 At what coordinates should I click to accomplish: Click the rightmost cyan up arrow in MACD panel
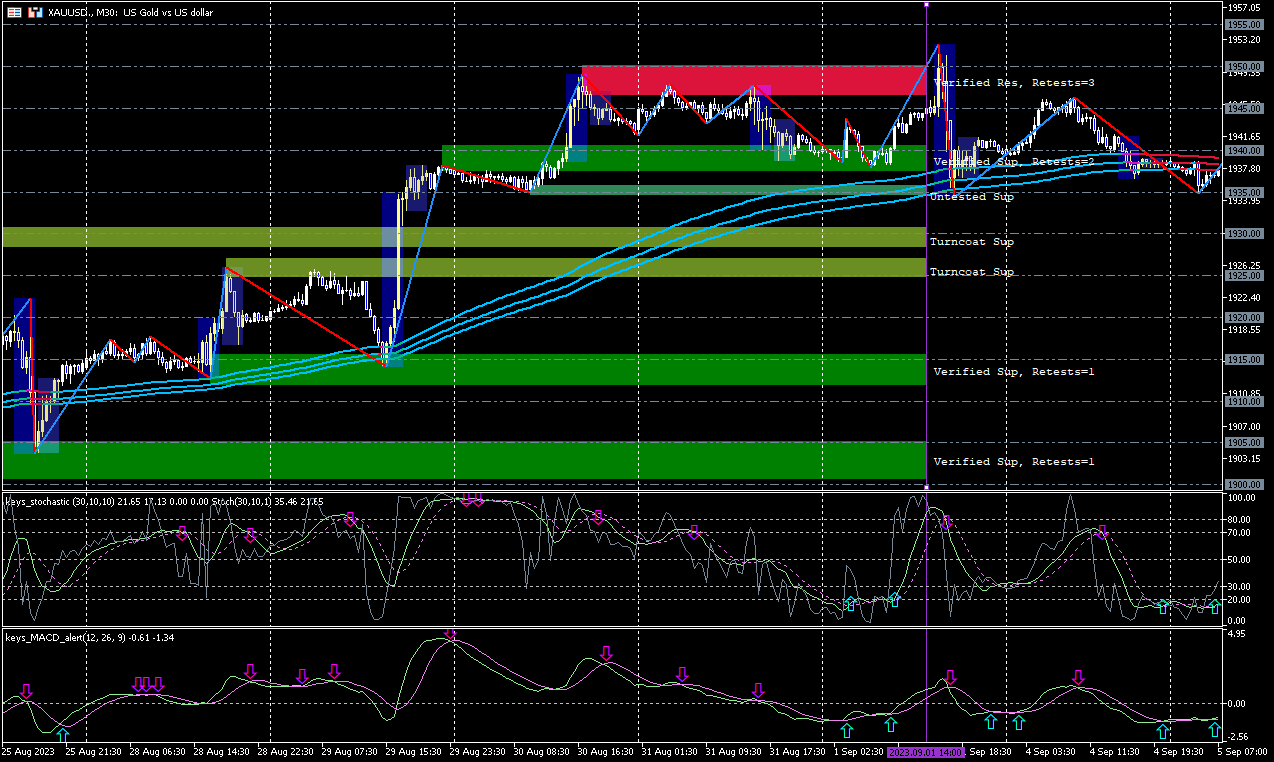1214,729
